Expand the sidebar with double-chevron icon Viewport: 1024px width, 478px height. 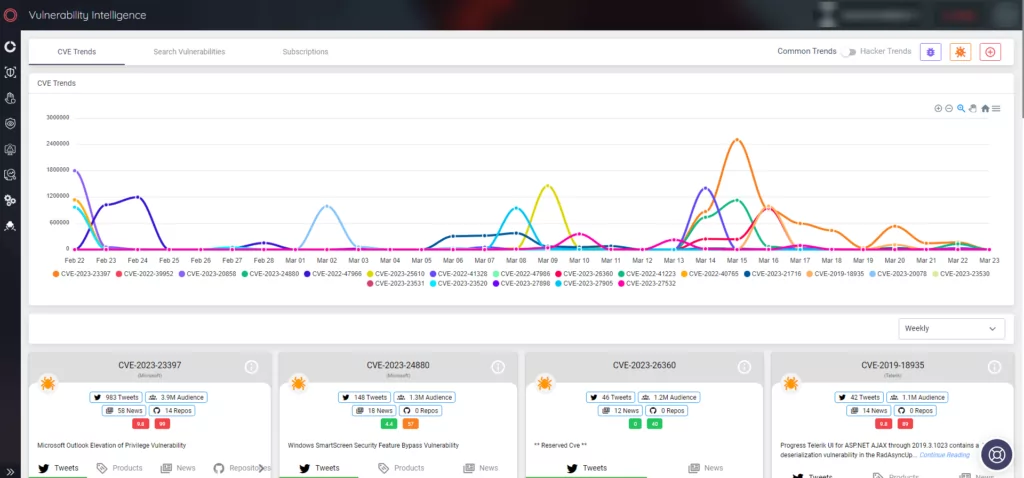point(10,471)
